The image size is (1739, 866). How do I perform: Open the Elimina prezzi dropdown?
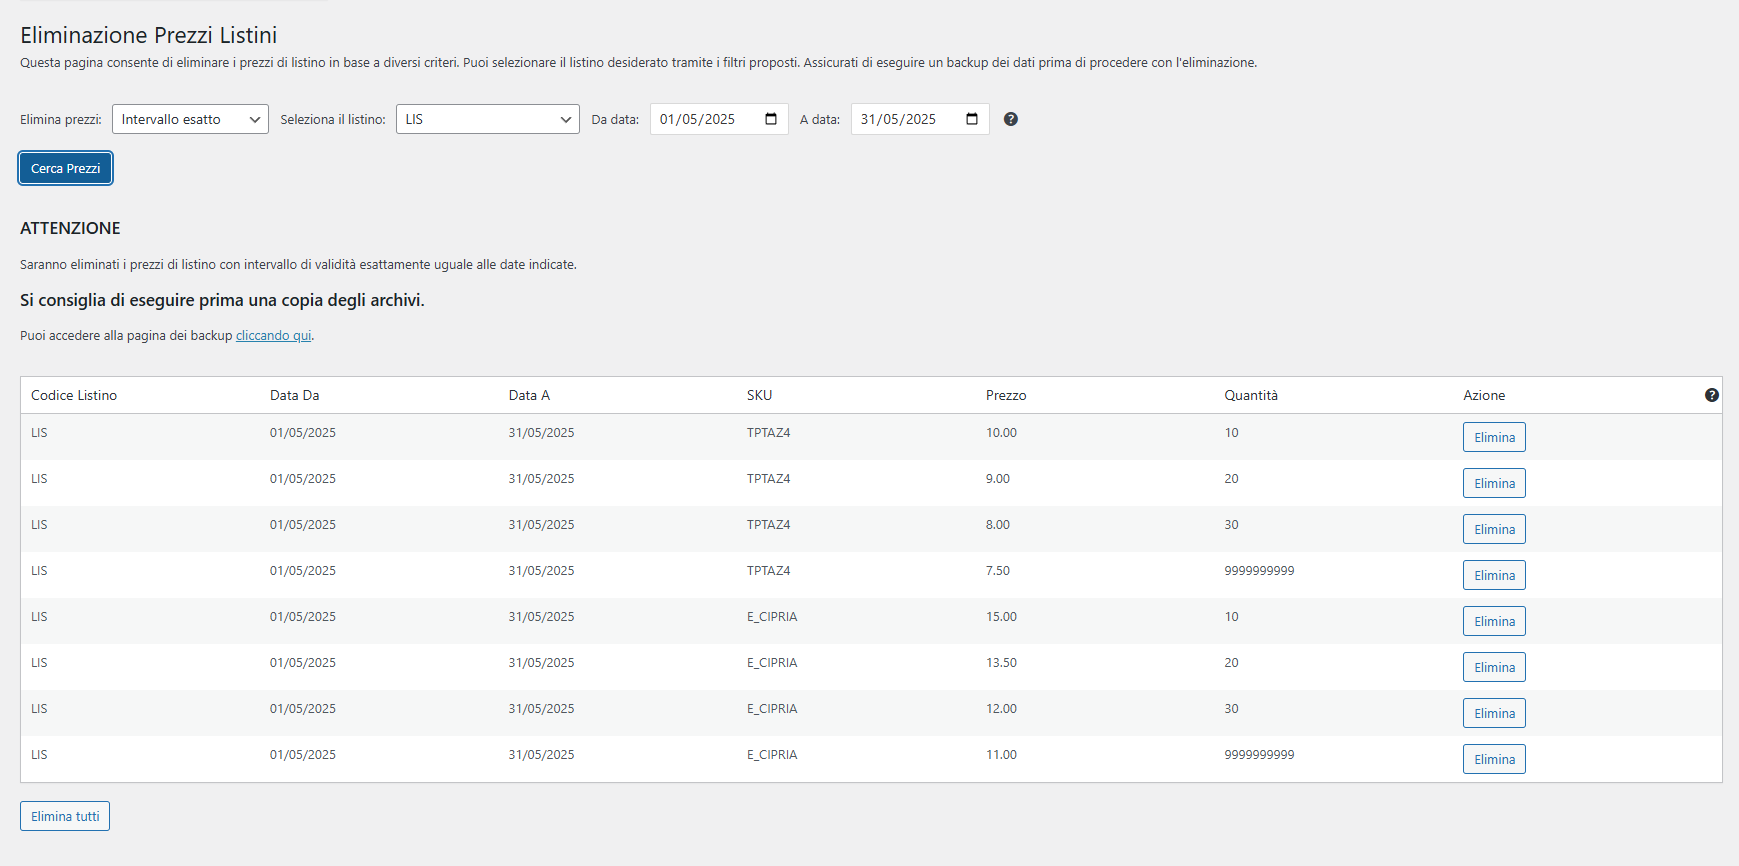pos(190,119)
